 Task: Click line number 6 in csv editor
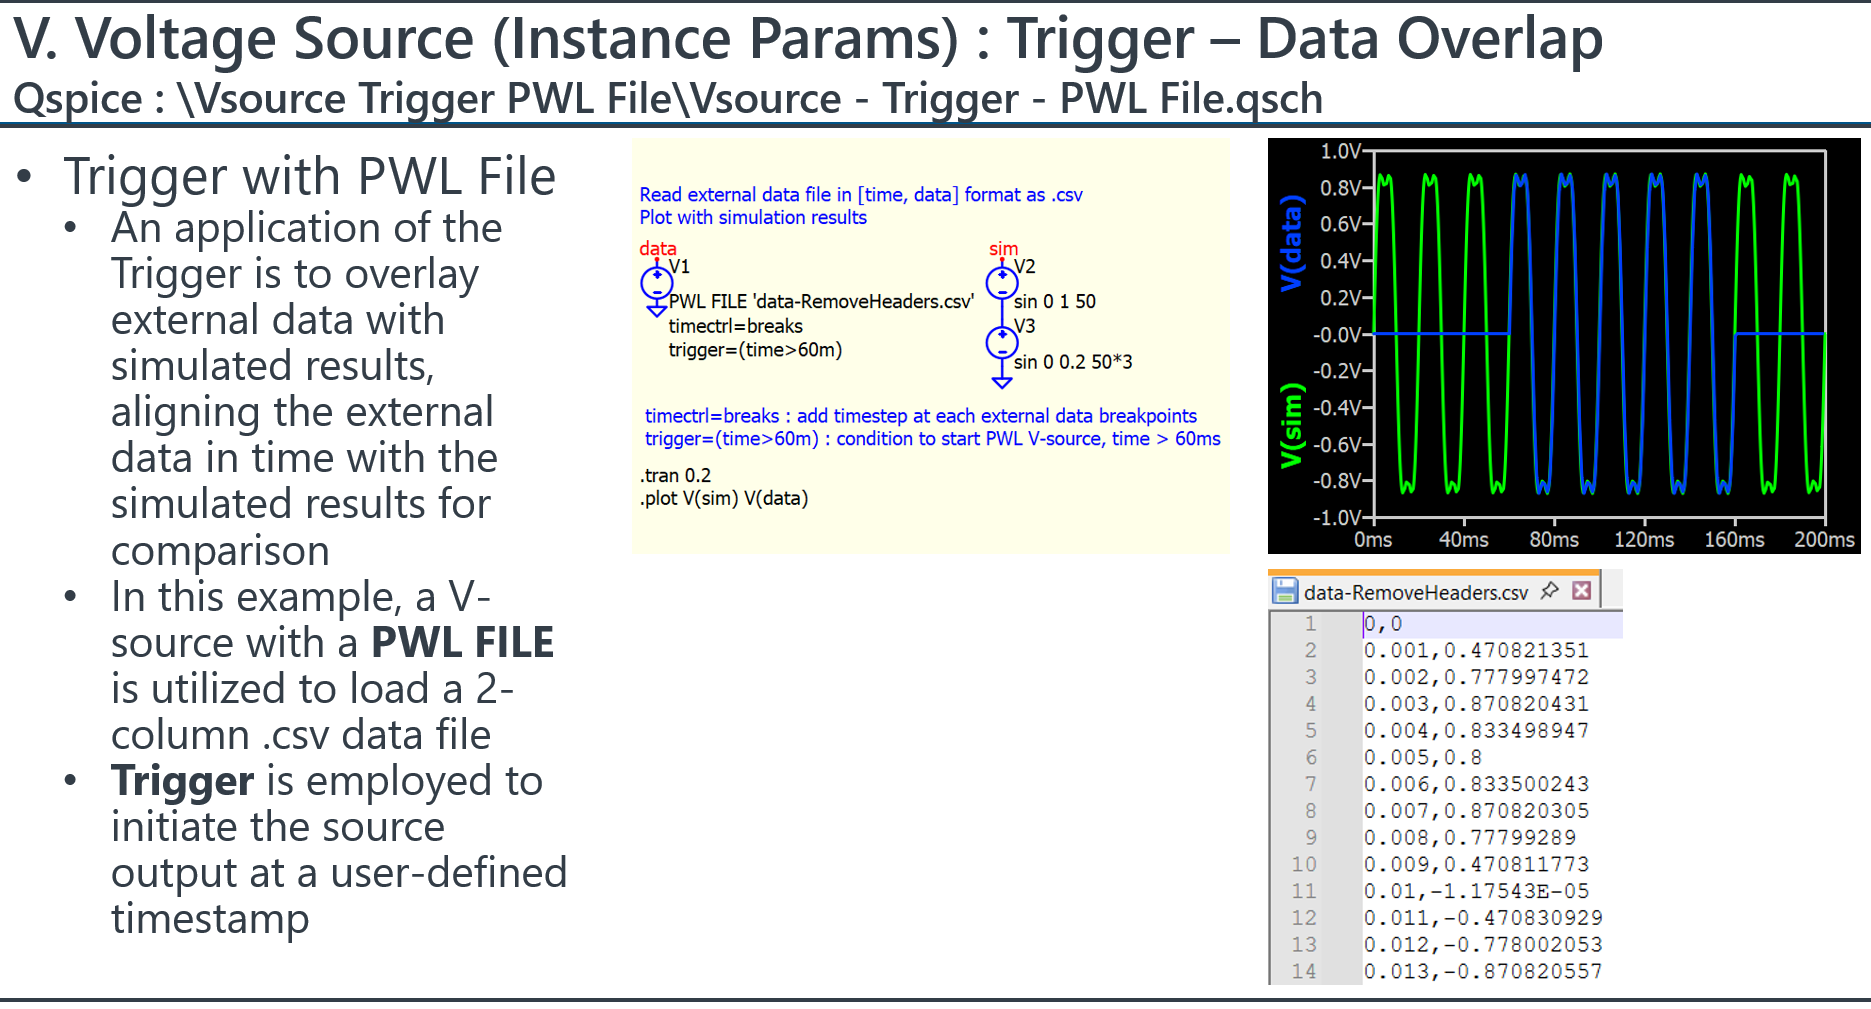[x=1310, y=757]
